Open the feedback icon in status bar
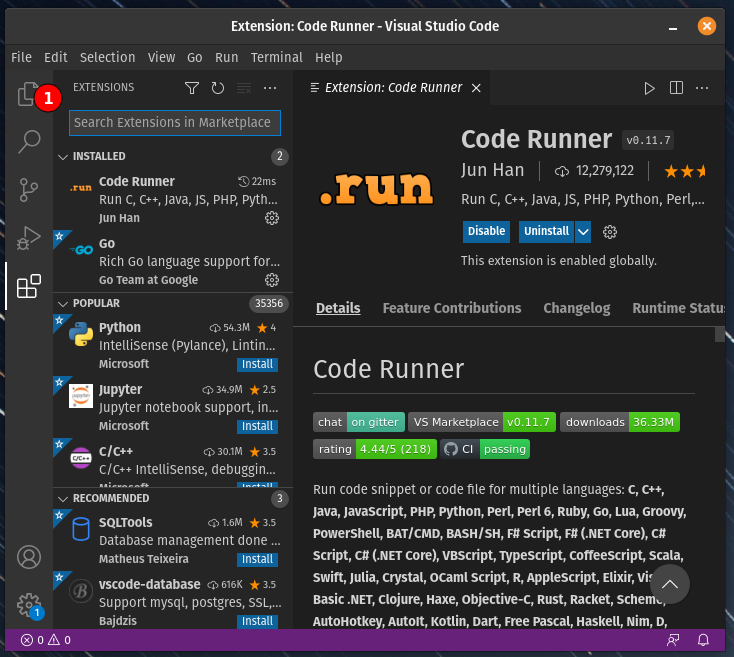Viewport: 734px width, 657px height. tap(673, 640)
